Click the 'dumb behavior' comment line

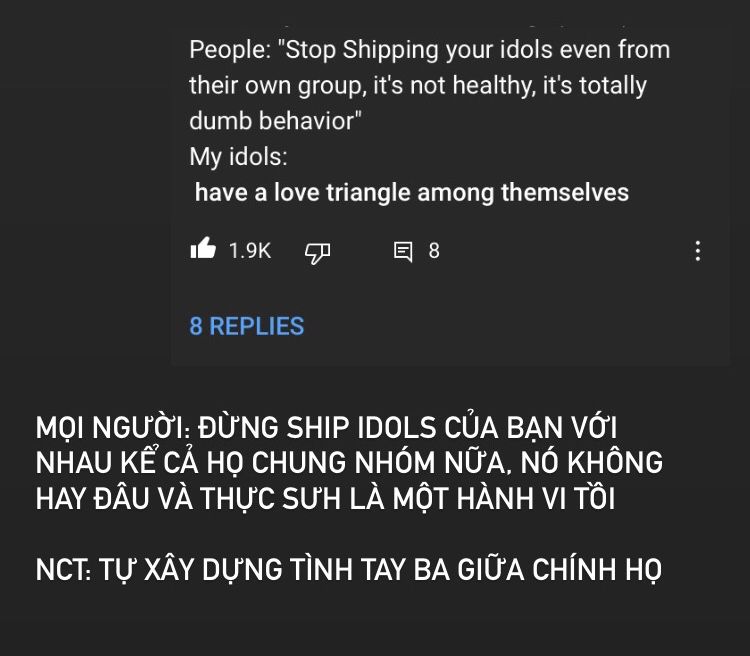[x=276, y=121]
